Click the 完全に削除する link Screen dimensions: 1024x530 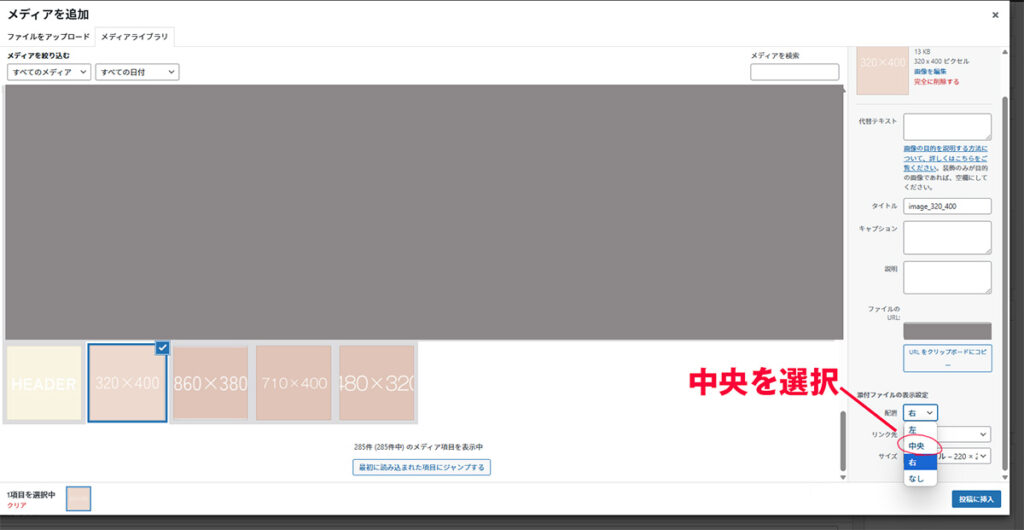point(936,81)
